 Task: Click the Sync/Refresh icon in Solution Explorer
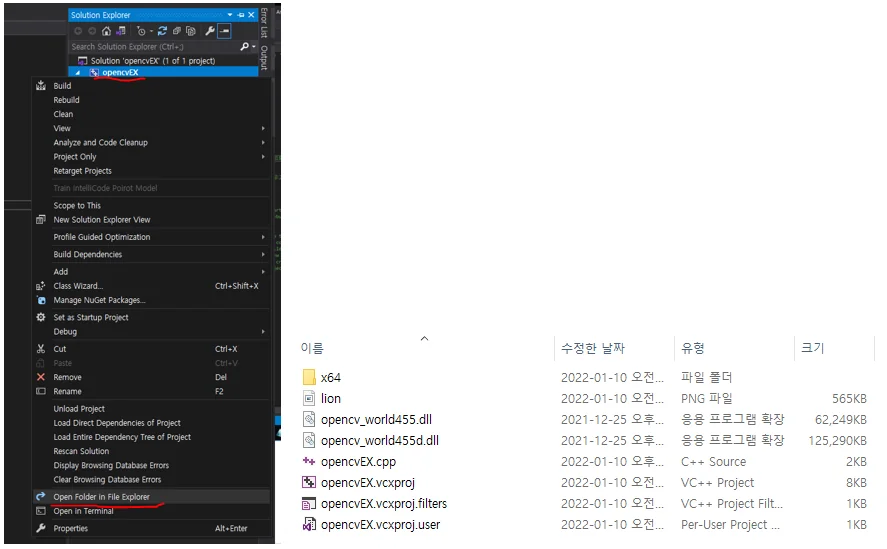(162, 31)
